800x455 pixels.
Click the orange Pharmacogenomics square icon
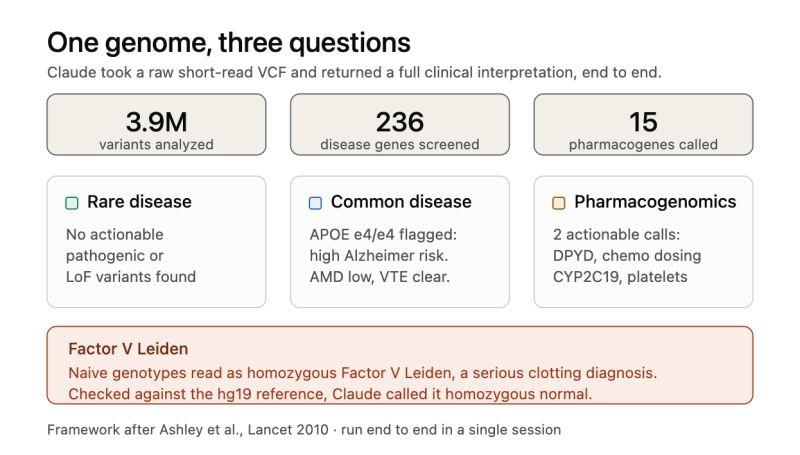pos(559,203)
